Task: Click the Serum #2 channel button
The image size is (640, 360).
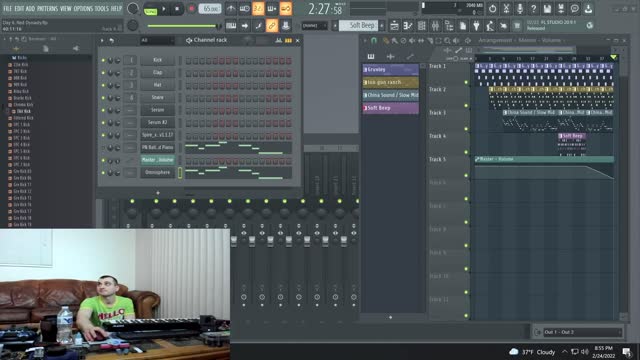Action: 158,122
